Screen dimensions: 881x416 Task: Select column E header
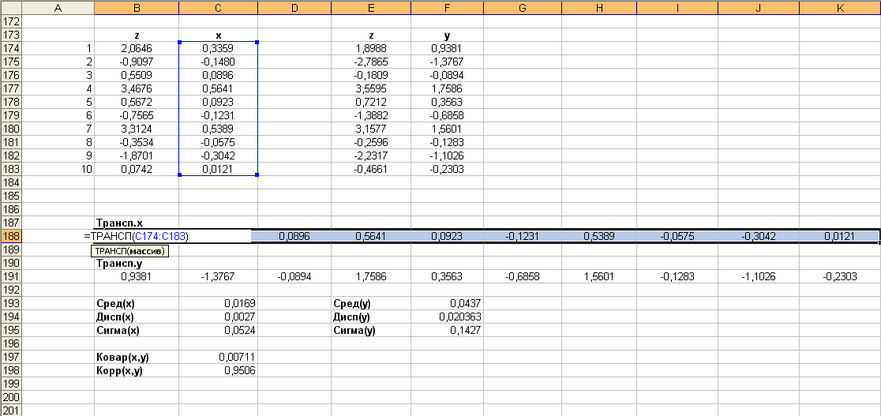coord(371,8)
